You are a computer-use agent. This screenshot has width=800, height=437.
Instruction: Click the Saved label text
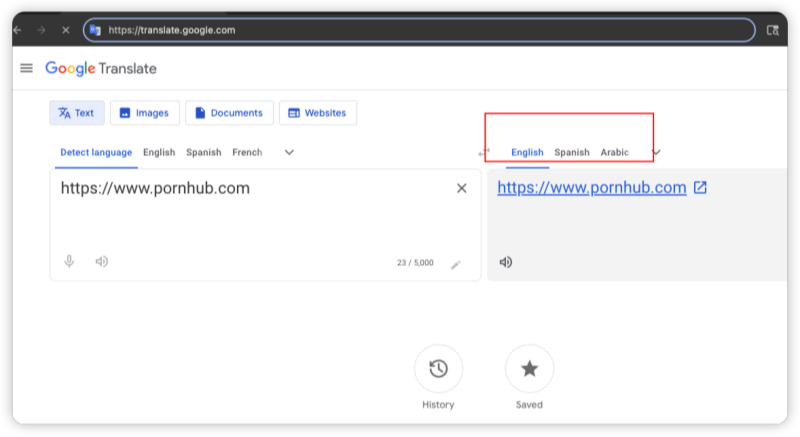[x=529, y=405]
